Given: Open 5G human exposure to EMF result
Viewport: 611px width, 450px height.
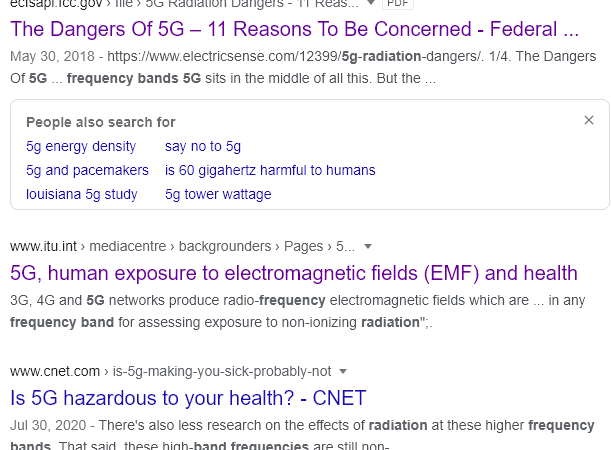Looking at the screenshot, I should pyautogui.click(x=294, y=273).
